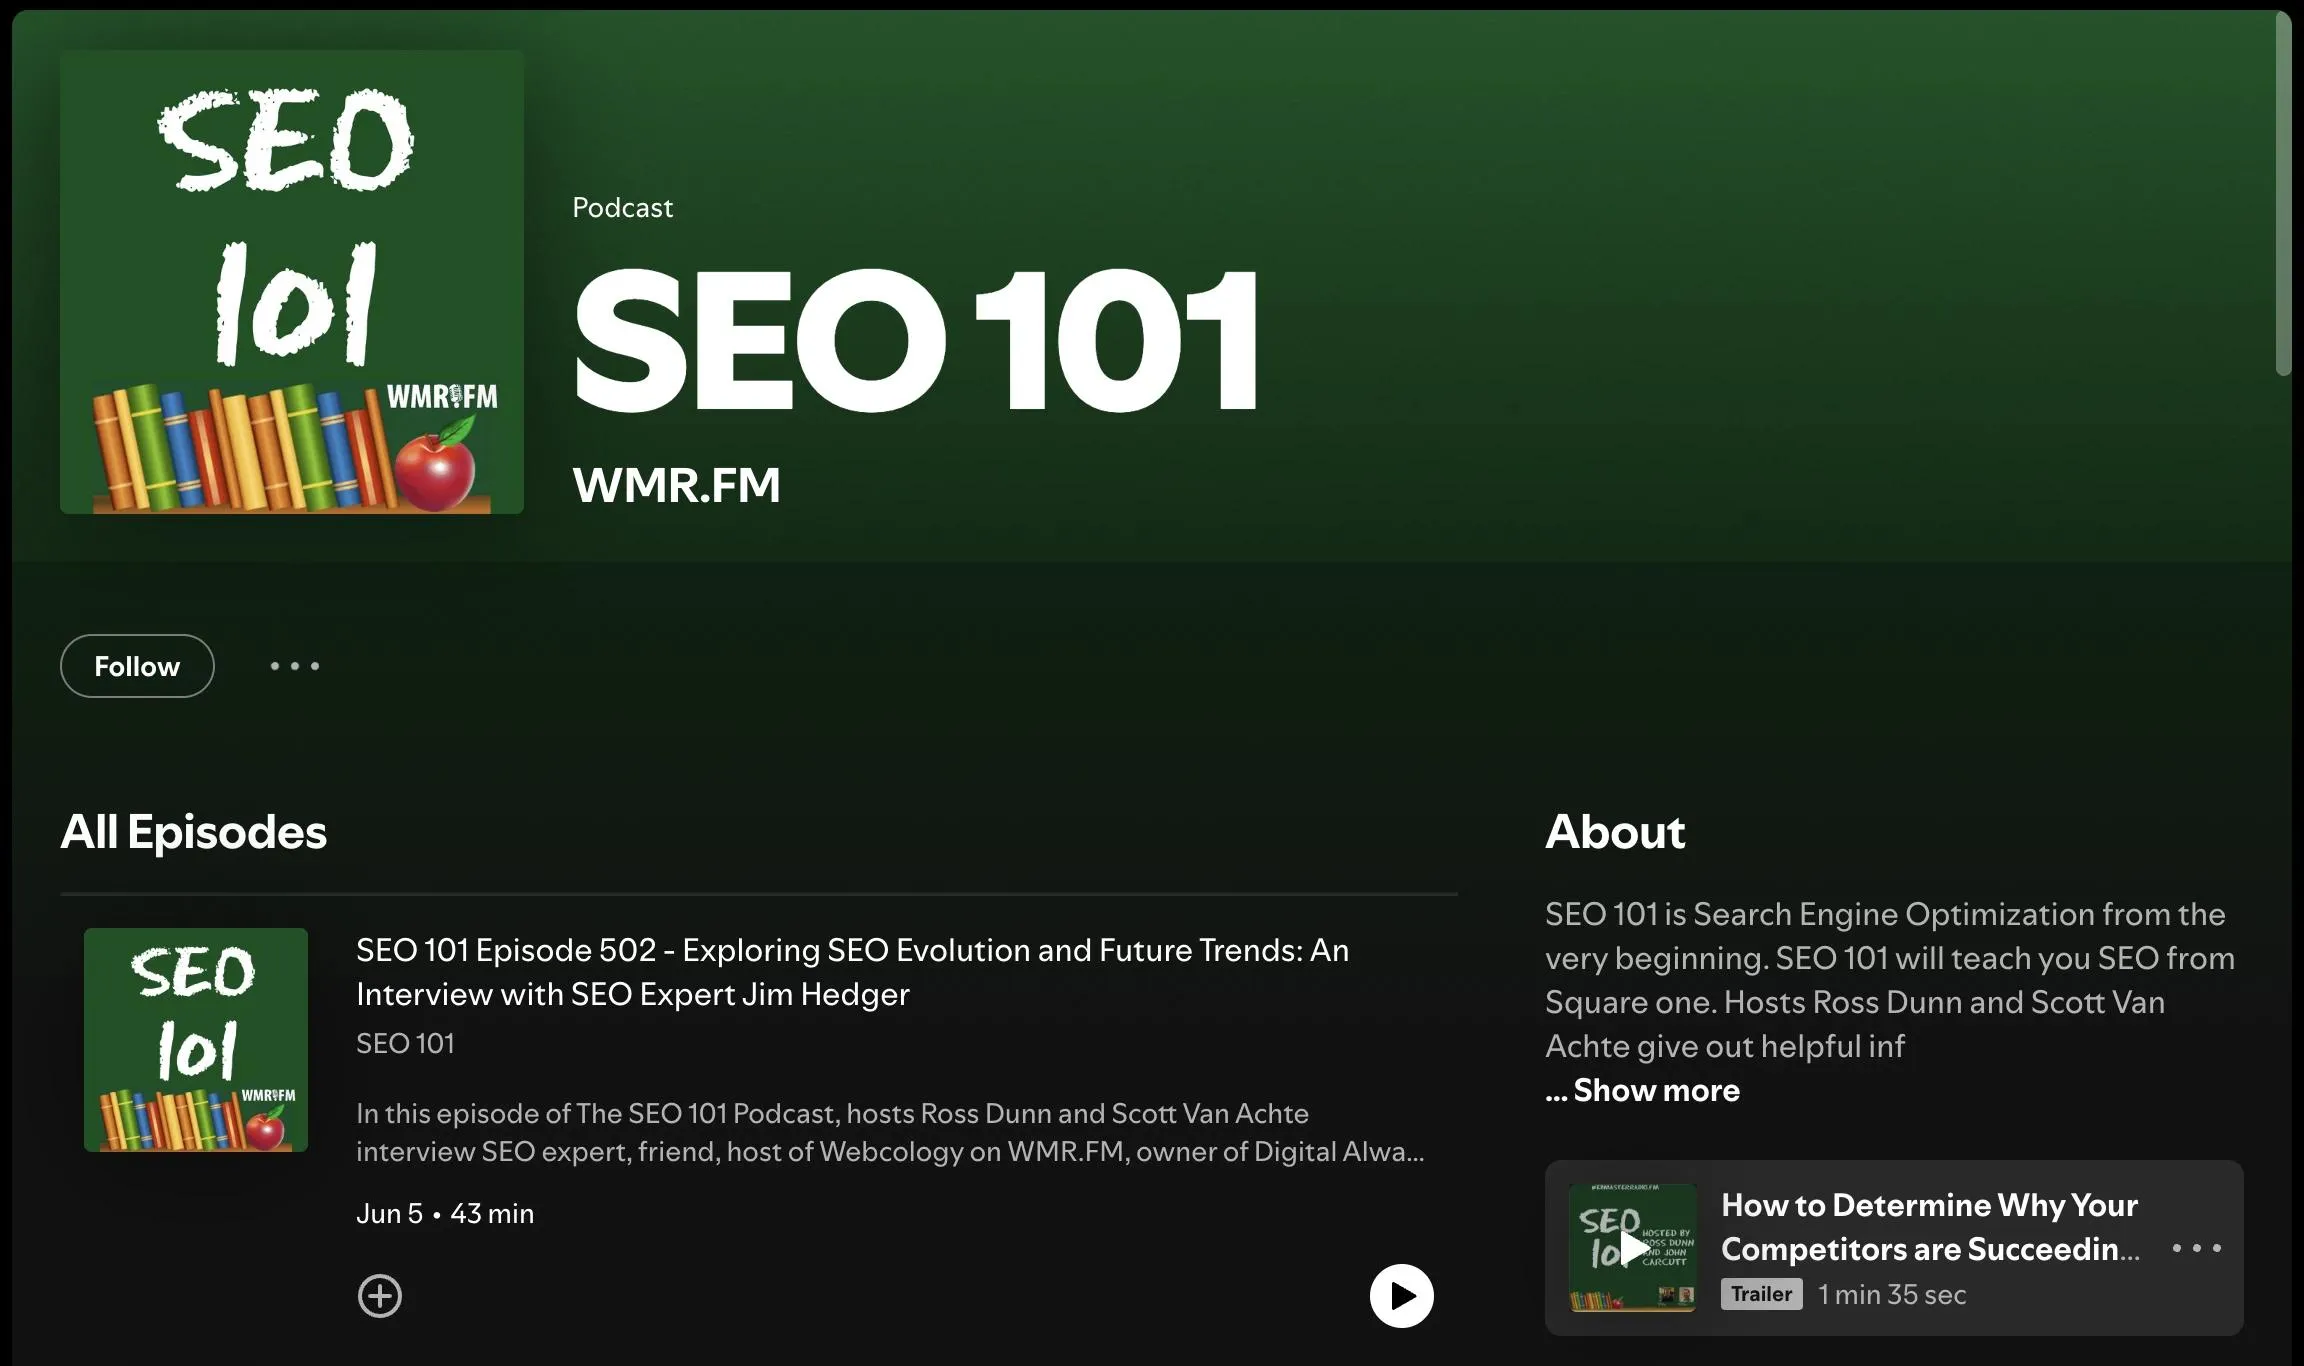Click the 'Jun 5 • 43 min' episode metadata
The width and height of the screenshot is (2304, 1366).
click(445, 1214)
